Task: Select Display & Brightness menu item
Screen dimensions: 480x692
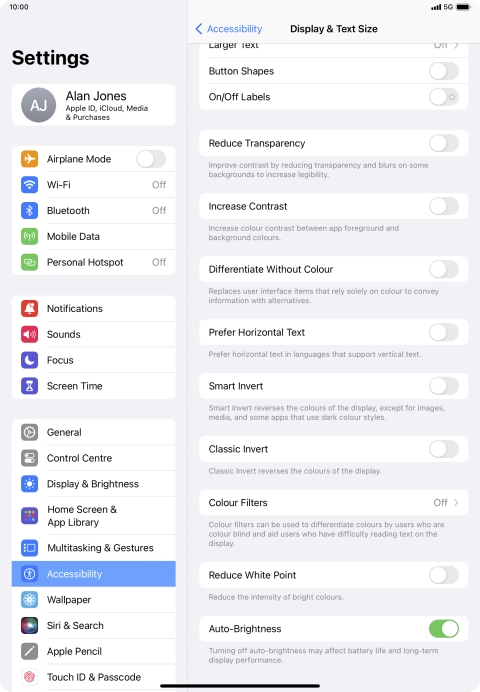Action: pos(94,484)
